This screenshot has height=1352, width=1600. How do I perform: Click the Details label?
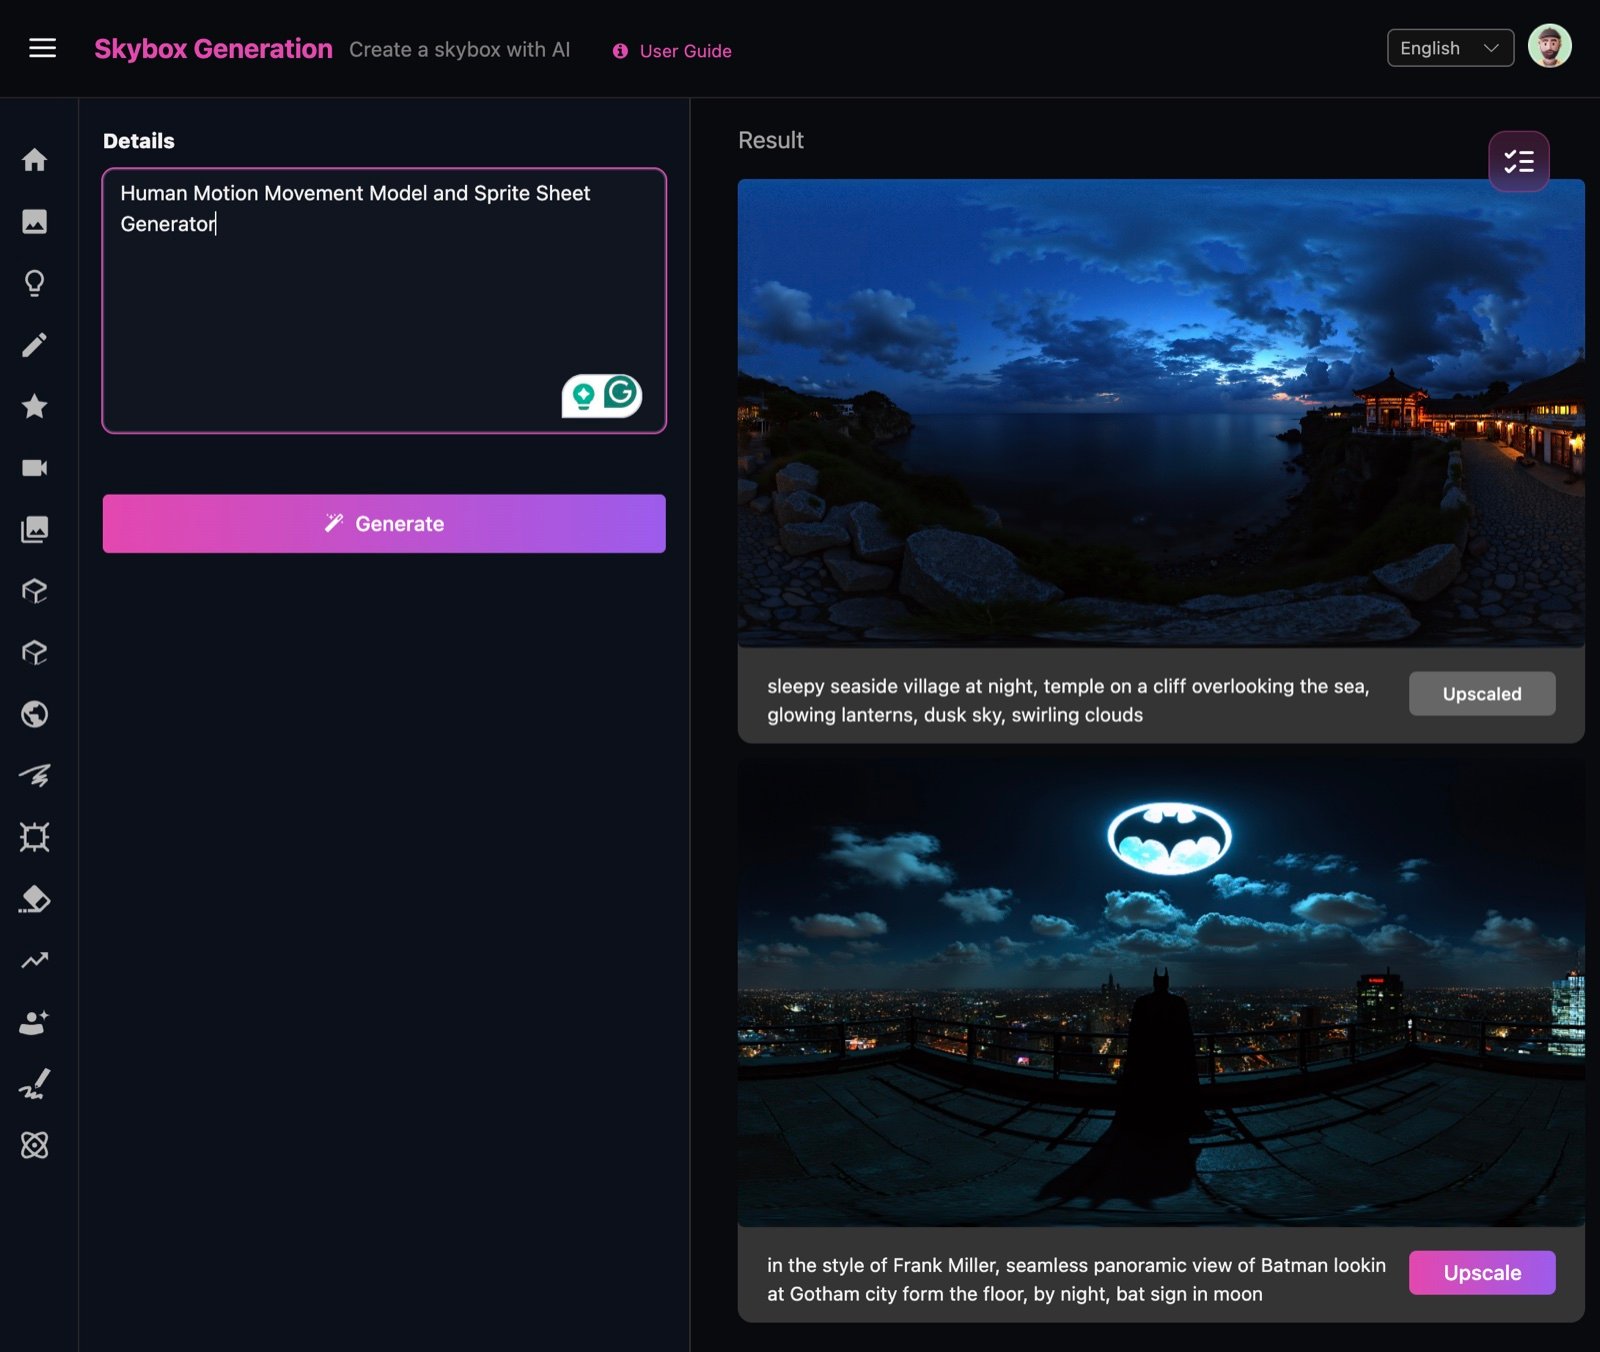click(139, 141)
